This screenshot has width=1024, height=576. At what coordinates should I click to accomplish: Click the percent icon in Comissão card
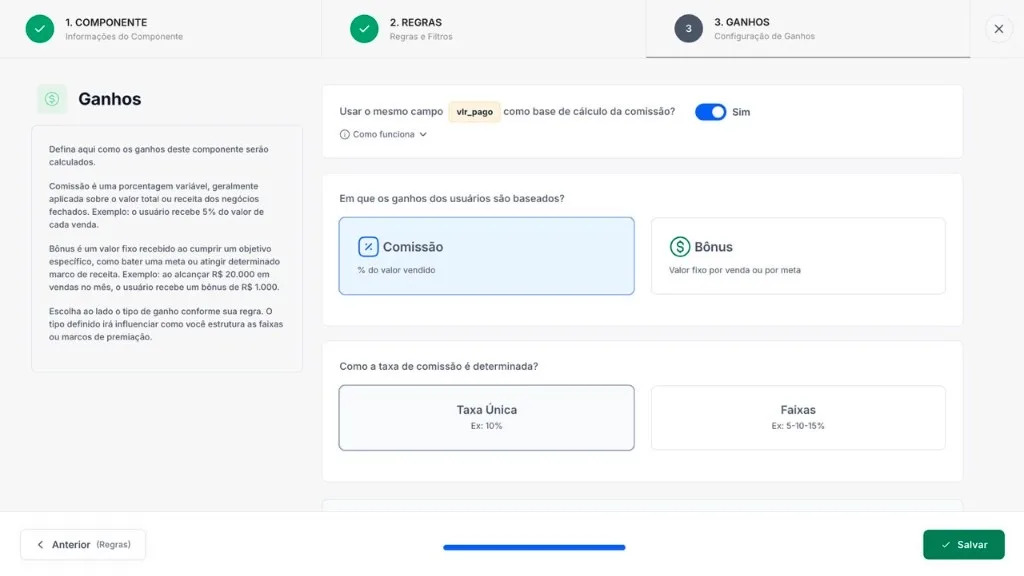[x=368, y=246]
